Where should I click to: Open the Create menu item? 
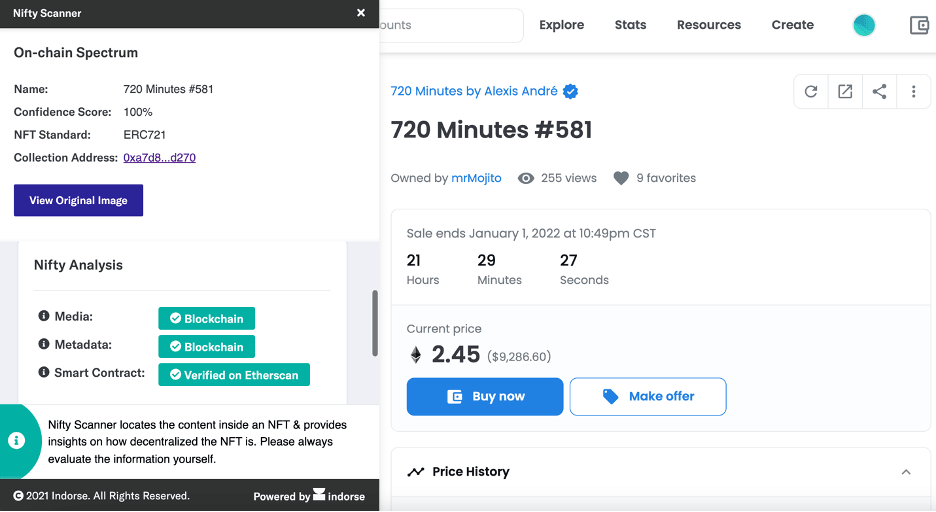(x=793, y=25)
